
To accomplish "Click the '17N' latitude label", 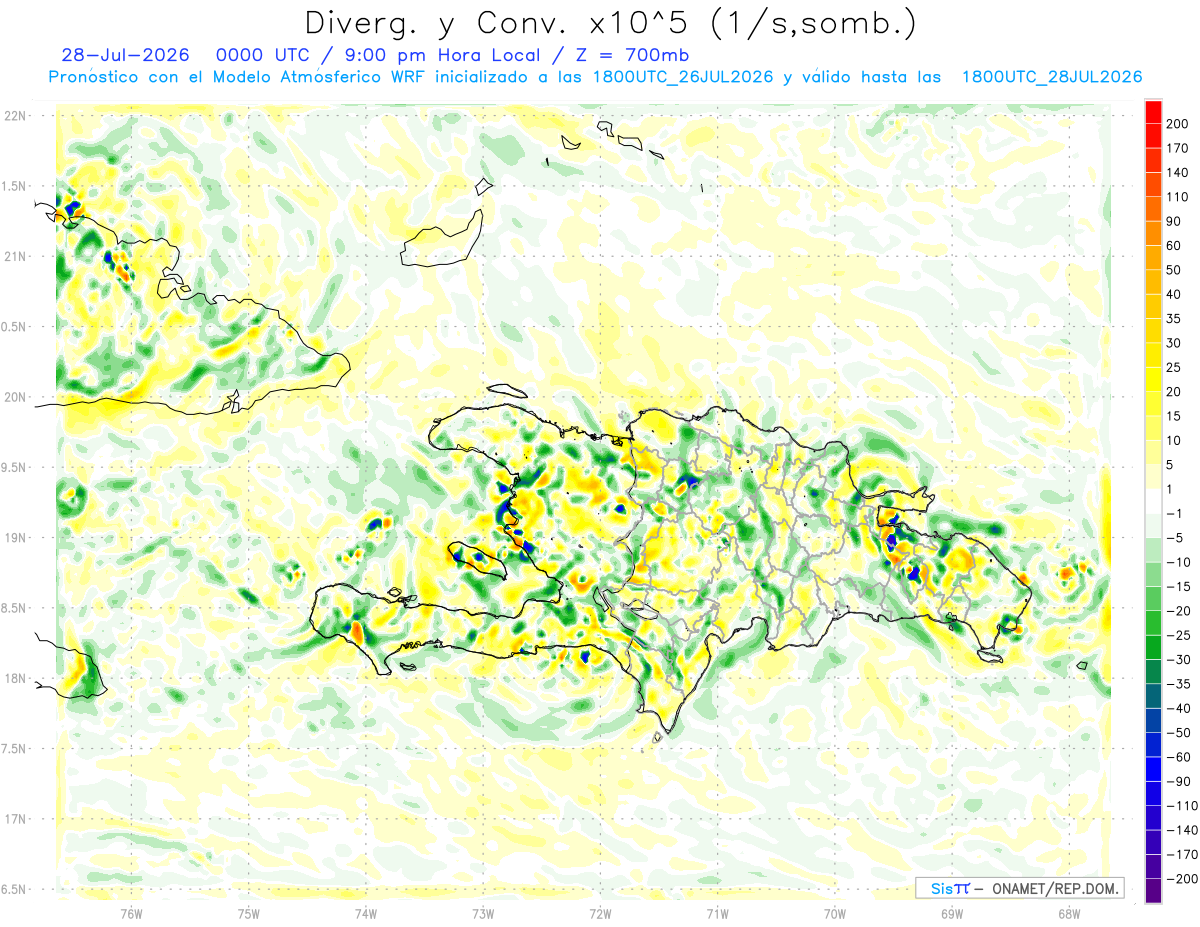I will pyautogui.click(x=15, y=819).
